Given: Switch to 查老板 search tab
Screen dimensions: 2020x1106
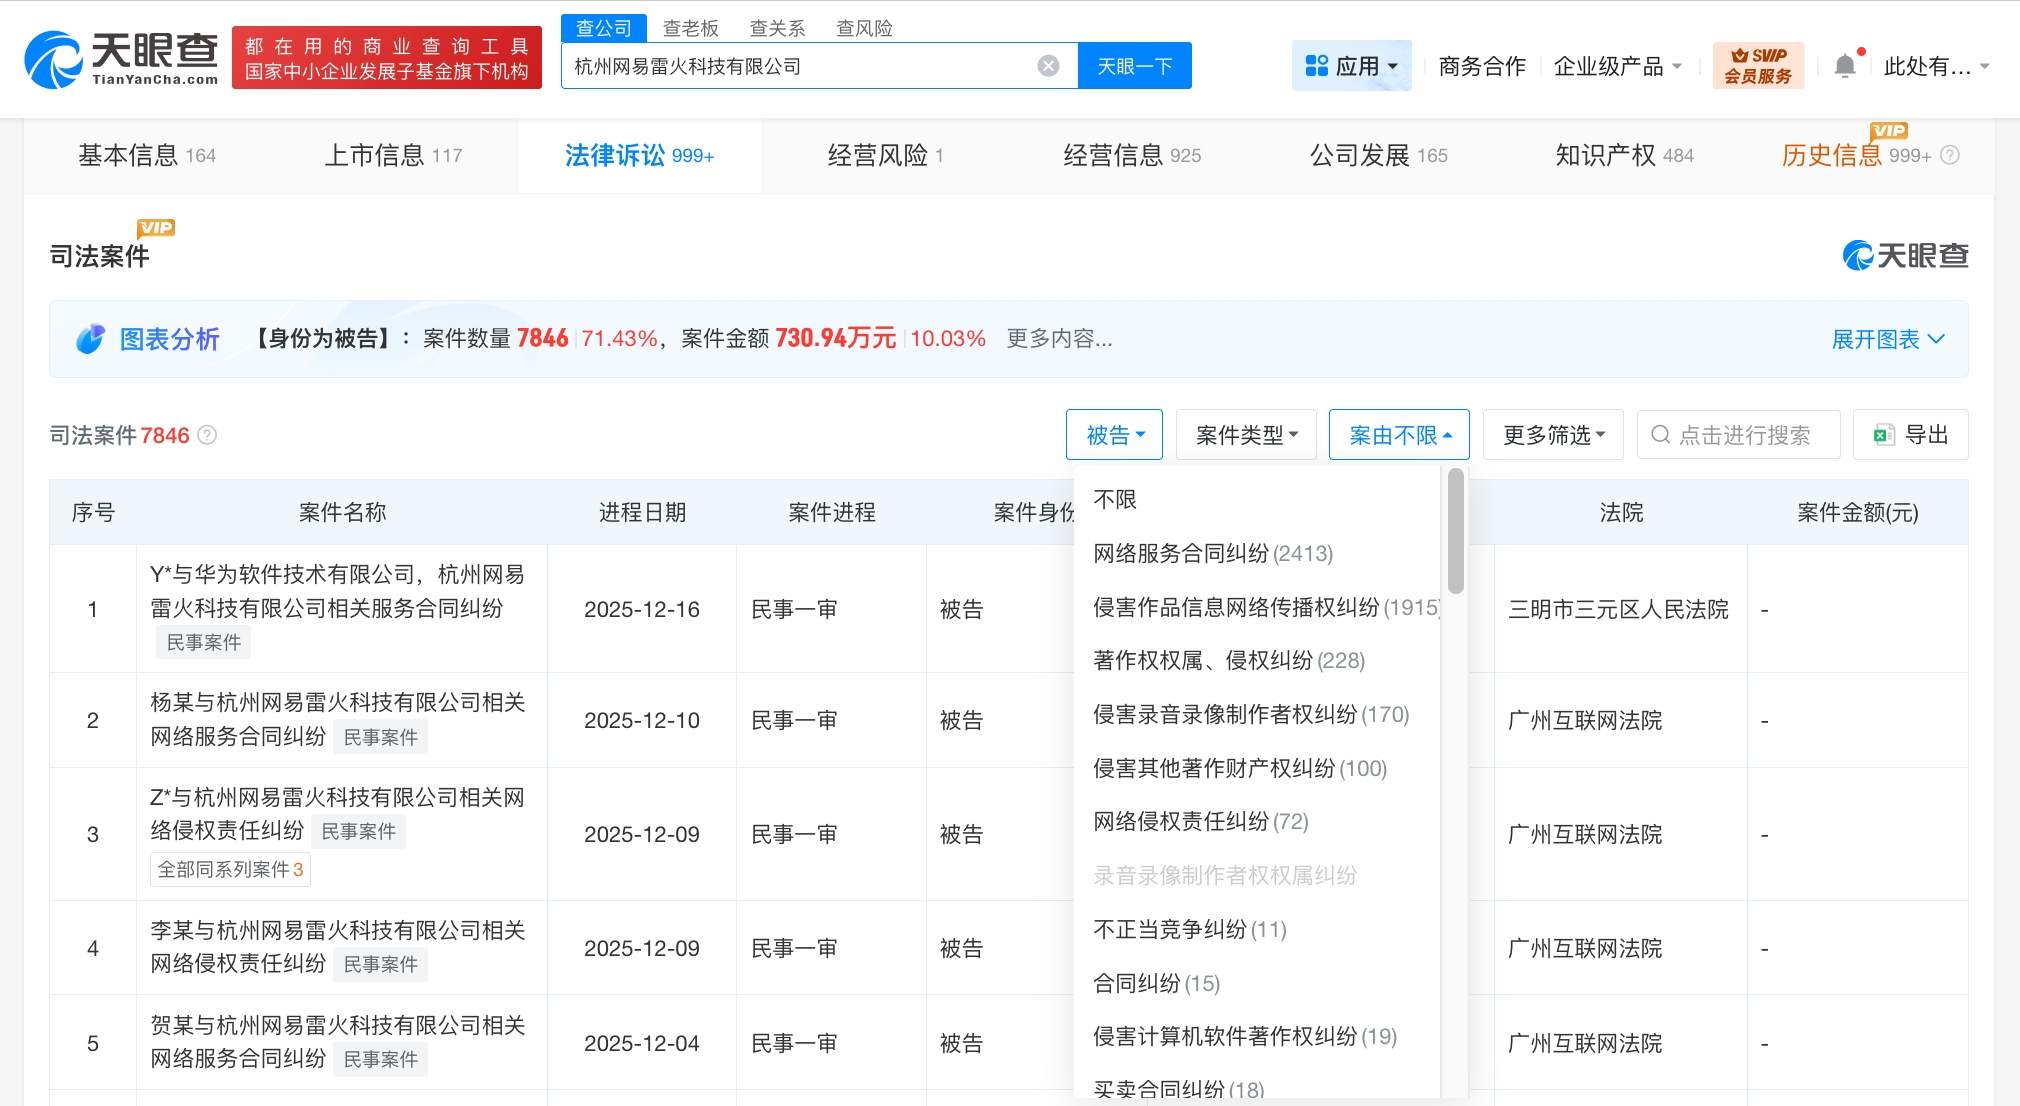Looking at the screenshot, I should pos(690,28).
